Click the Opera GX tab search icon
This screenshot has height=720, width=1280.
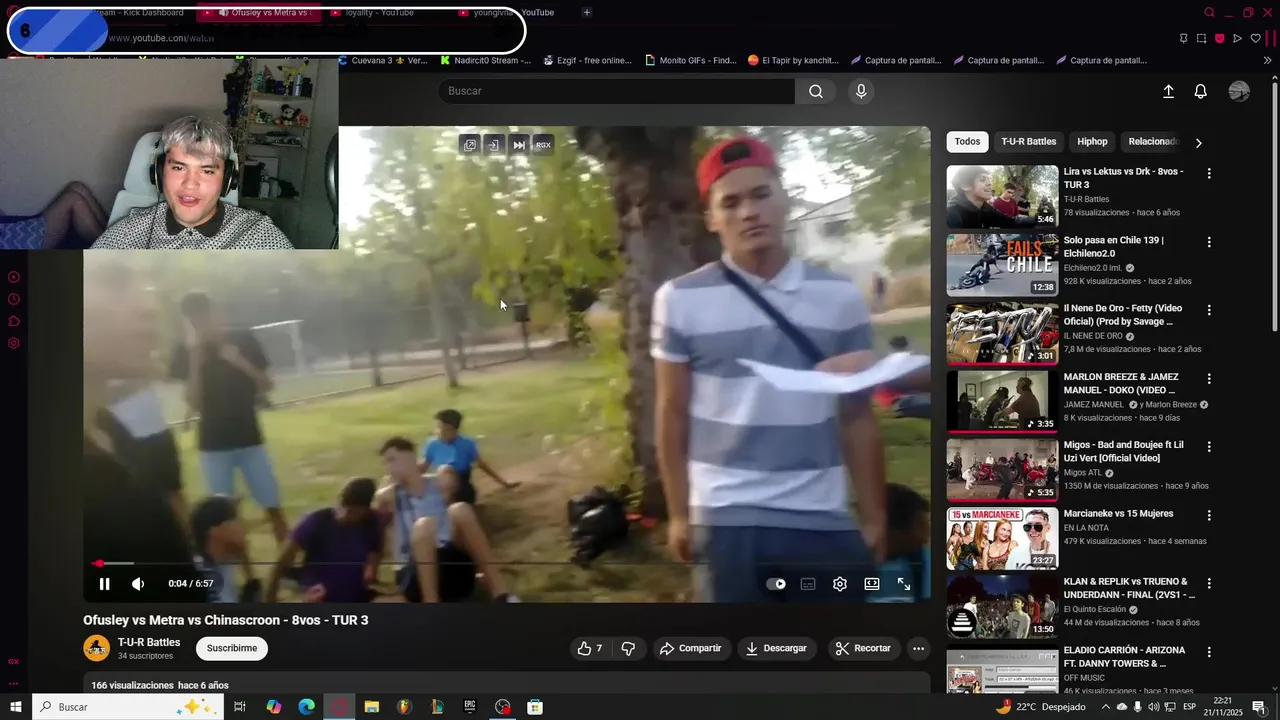click(1209, 12)
